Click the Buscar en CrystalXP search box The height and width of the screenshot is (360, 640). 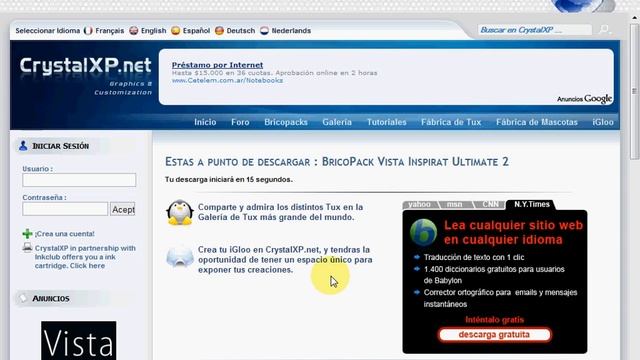pos(535,30)
